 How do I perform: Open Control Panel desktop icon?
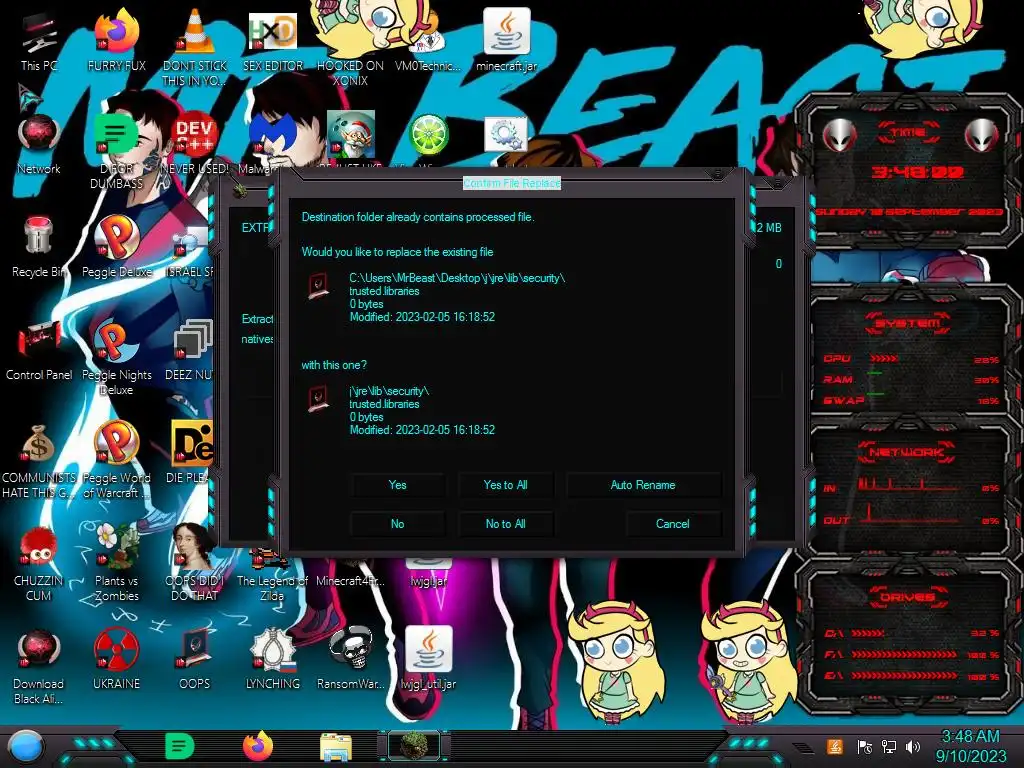[x=39, y=350]
